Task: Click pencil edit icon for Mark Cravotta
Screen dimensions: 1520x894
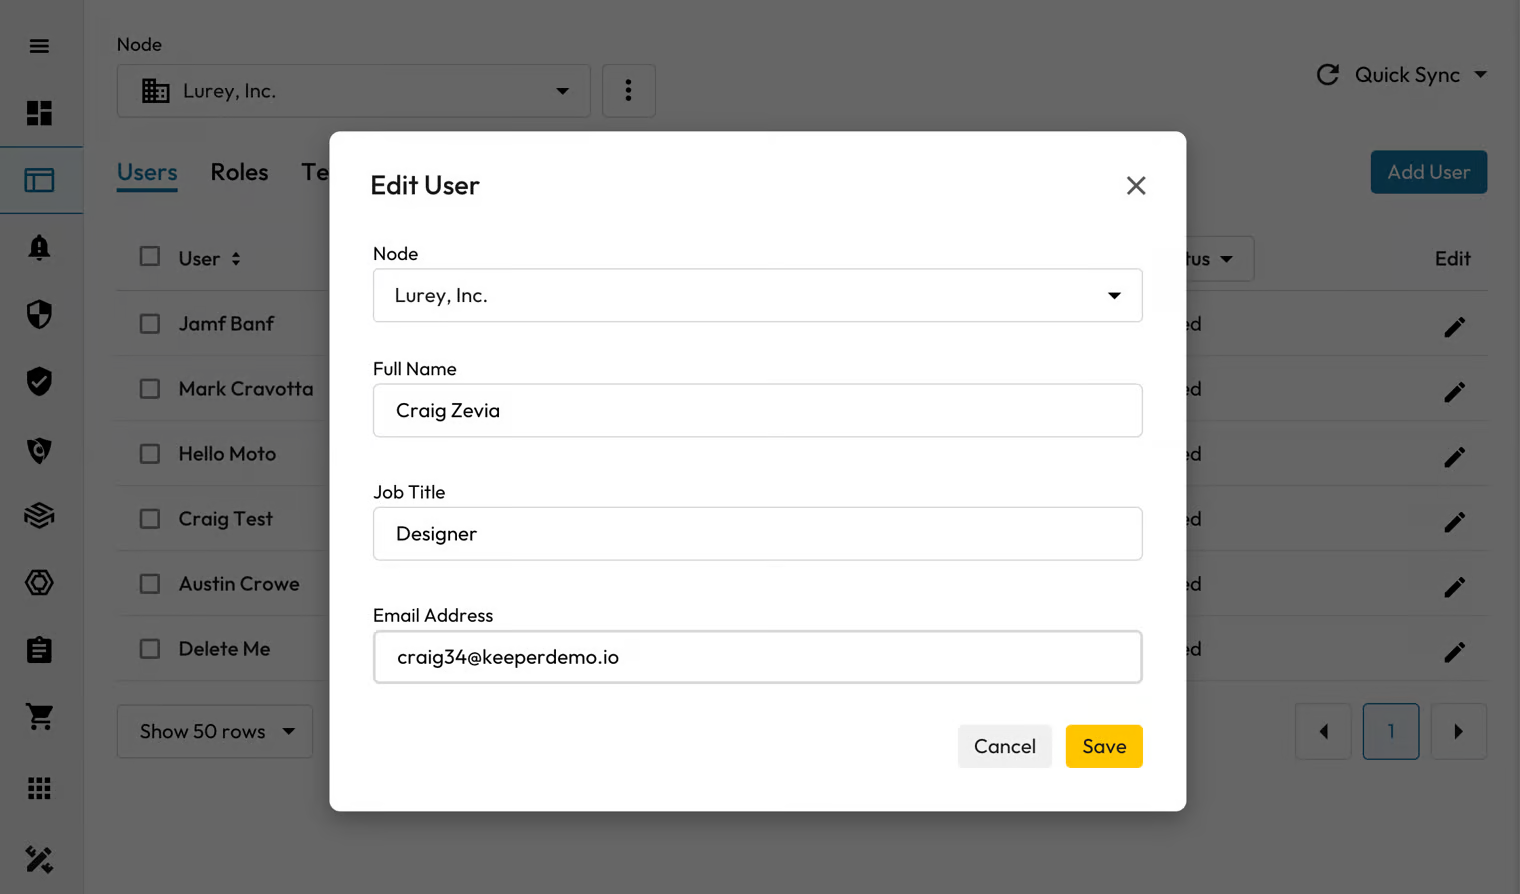Action: click(1454, 391)
